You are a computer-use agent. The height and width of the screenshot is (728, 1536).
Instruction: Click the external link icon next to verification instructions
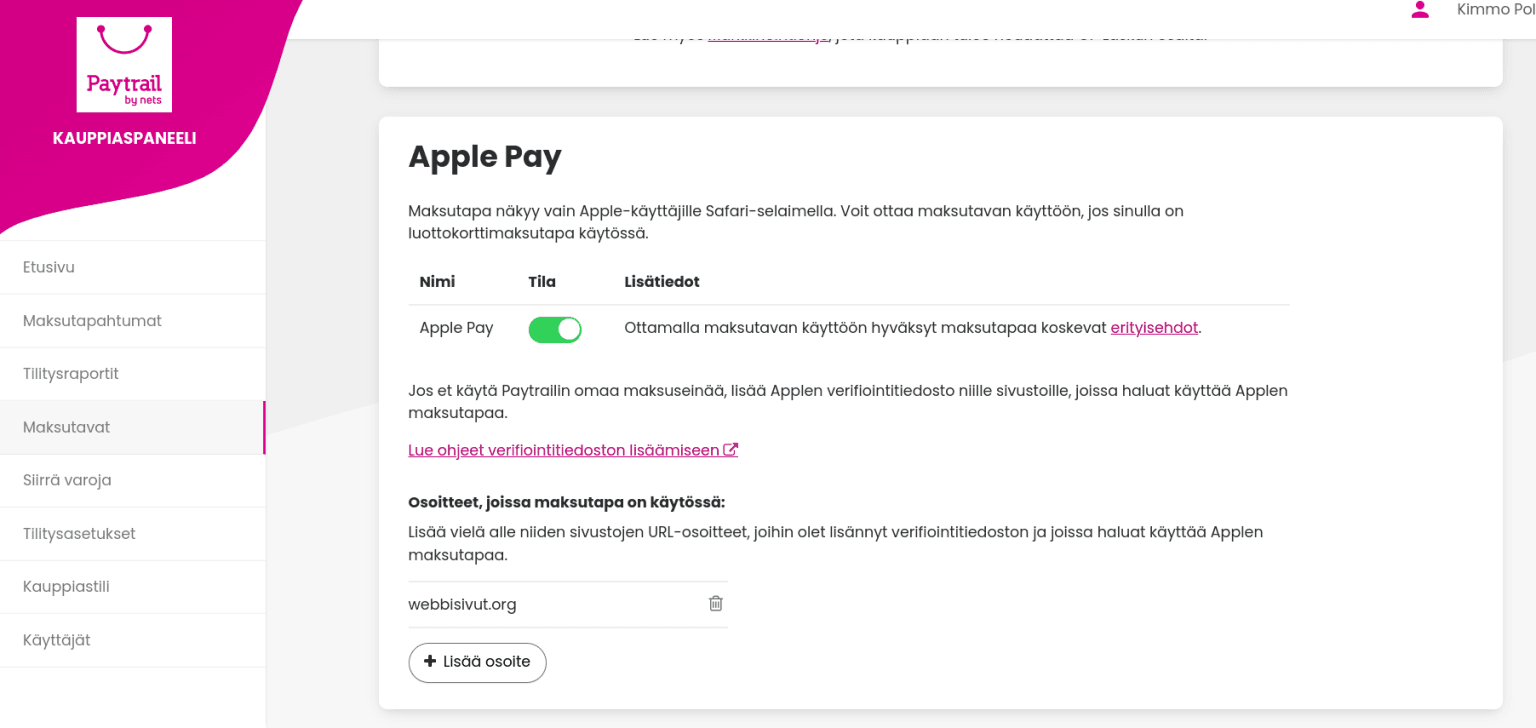click(732, 449)
